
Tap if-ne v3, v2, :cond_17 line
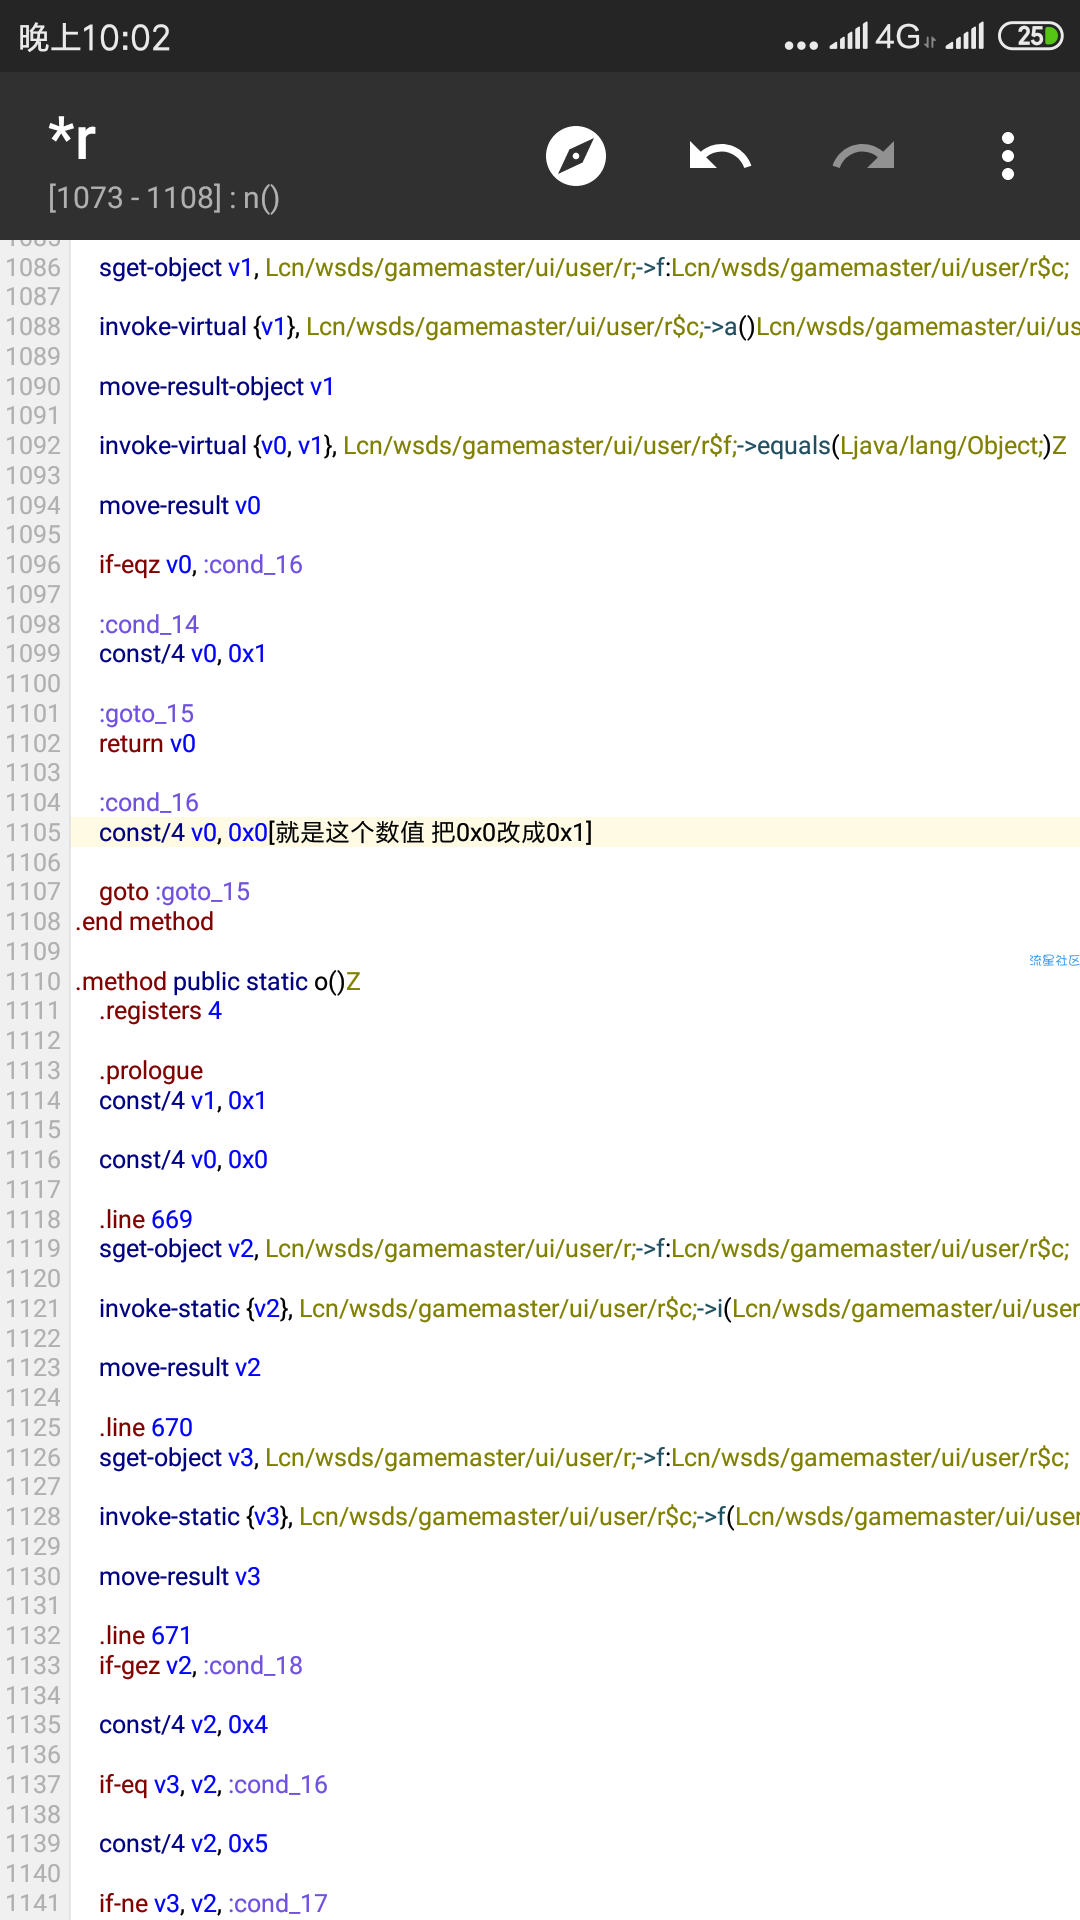(213, 1903)
